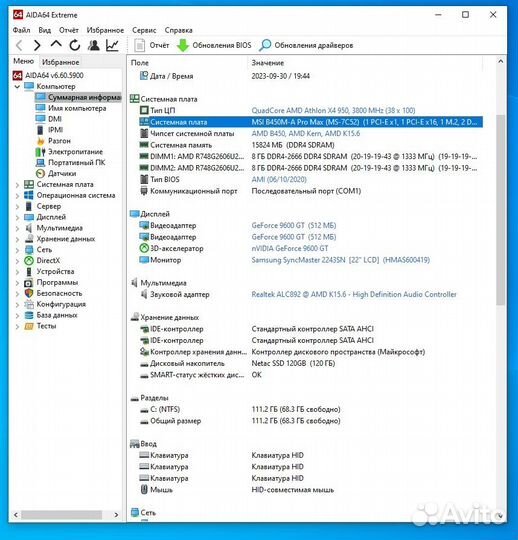Expand the Системная плата tree node

click(x=17, y=185)
